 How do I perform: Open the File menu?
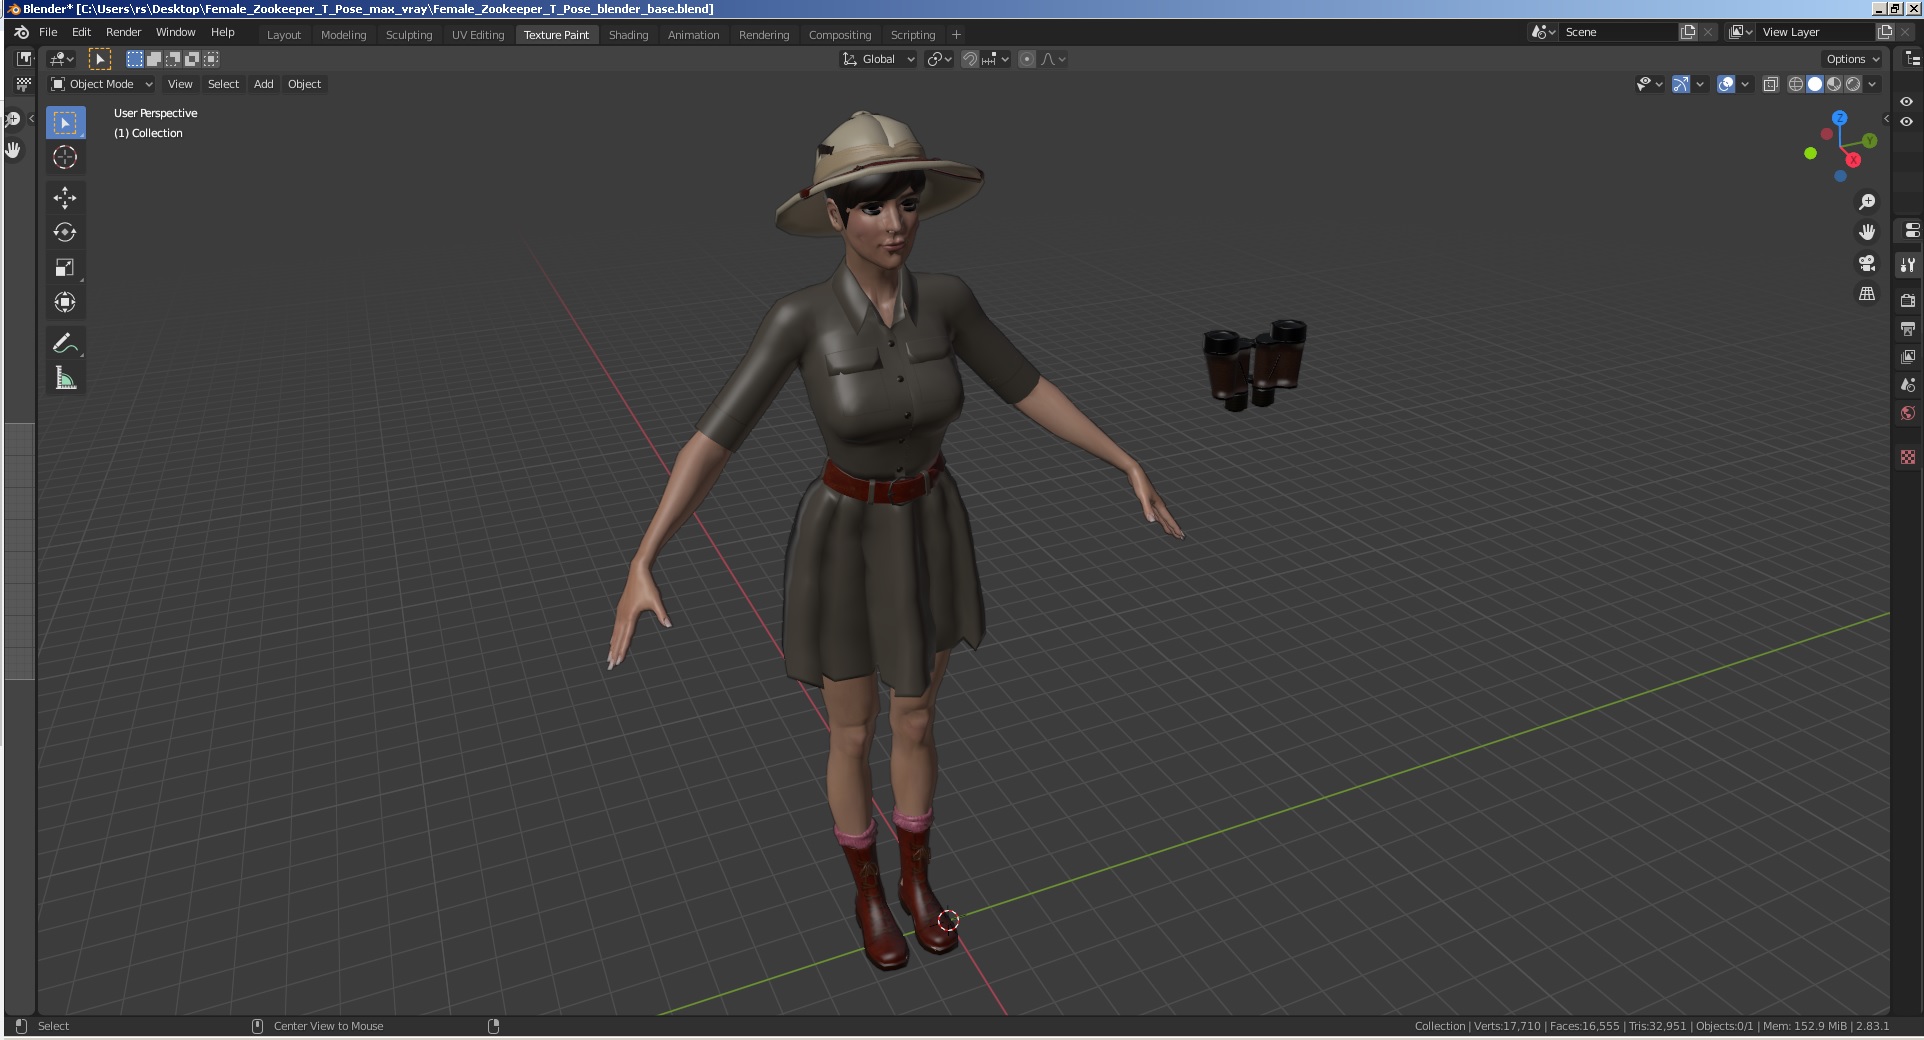pyautogui.click(x=48, y=32)
